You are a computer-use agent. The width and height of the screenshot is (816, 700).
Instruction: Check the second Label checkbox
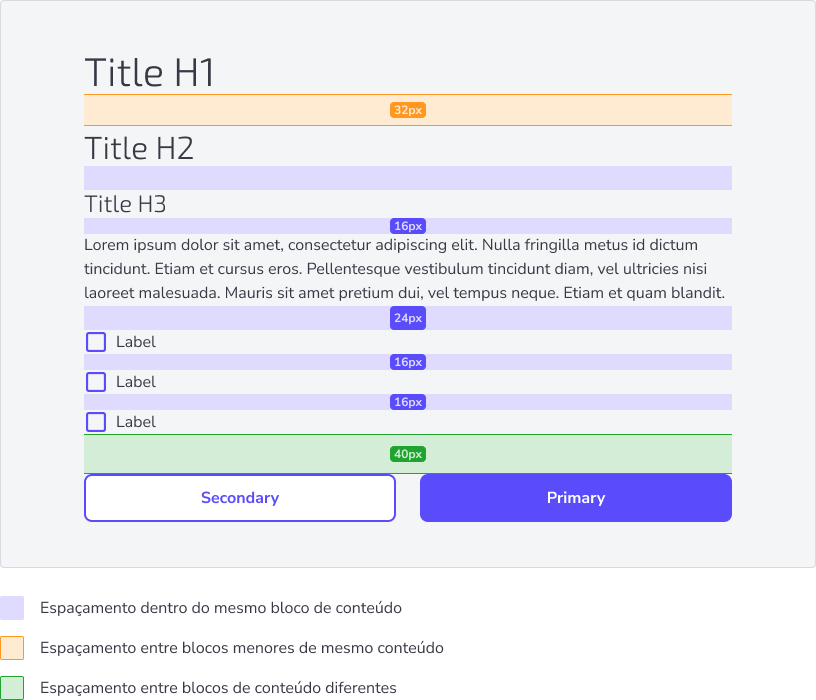(96, 382)
